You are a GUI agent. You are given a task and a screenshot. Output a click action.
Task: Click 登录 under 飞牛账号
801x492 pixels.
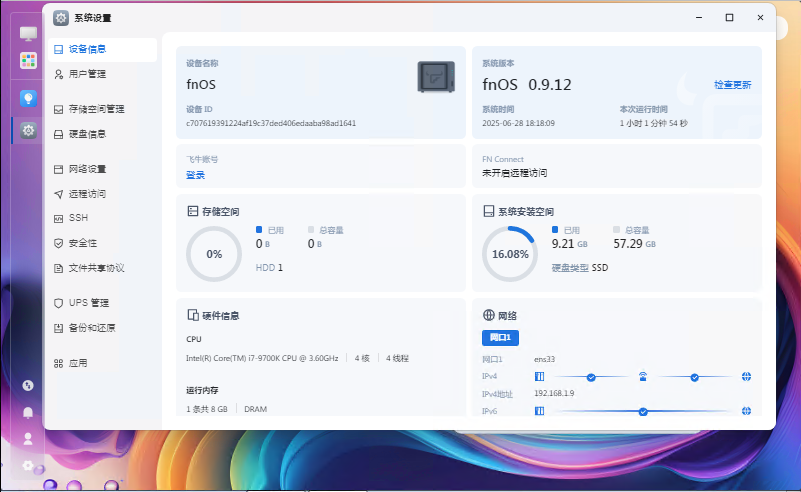(195, 175)
